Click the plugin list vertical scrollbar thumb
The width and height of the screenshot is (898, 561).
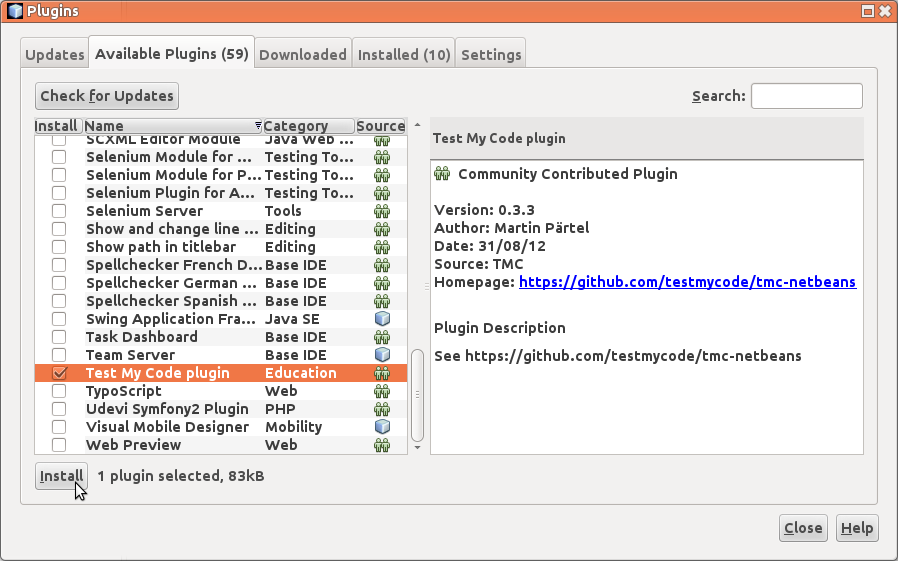[x=417, y=395]
